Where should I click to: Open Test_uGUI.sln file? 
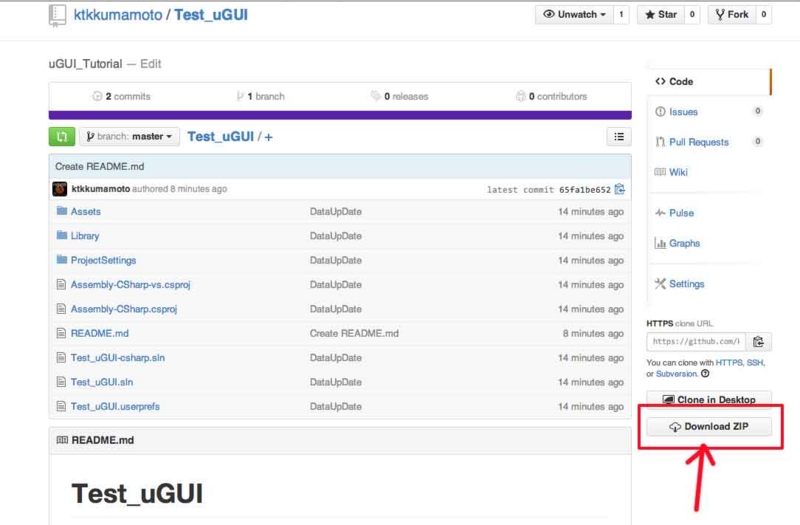pyautogui.click(x=102, y=382)
